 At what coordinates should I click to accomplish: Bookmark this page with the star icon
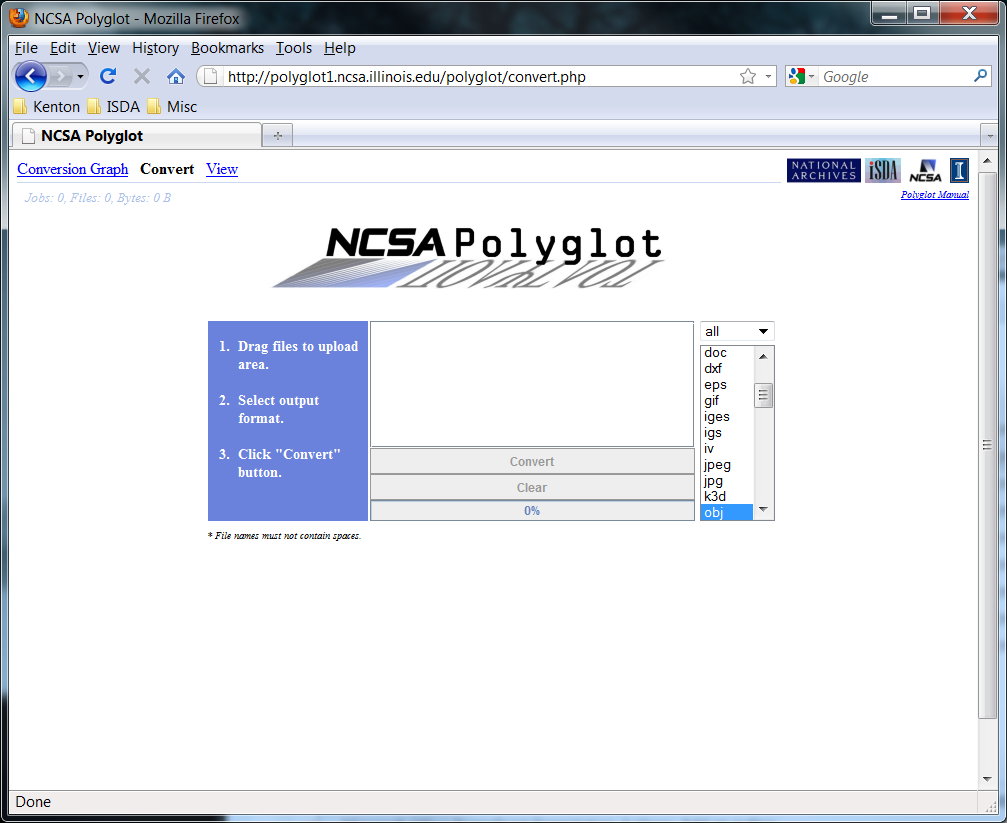click(748, 76)
